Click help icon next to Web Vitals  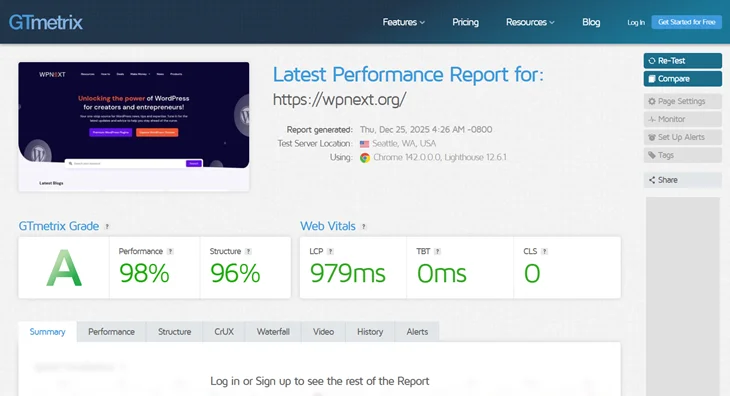coord(364,227)
